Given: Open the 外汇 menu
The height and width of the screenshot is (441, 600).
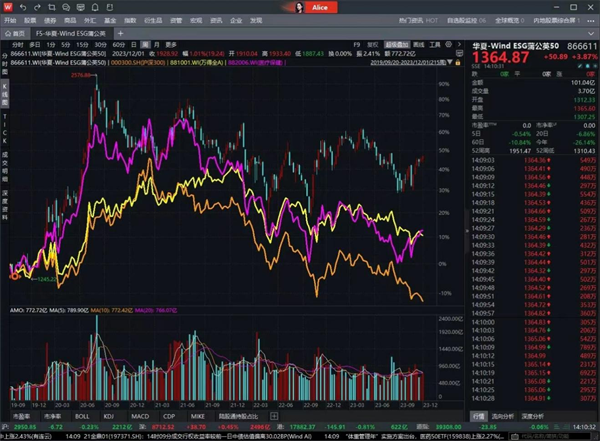Looking at the screenshot, I should 90,20.
